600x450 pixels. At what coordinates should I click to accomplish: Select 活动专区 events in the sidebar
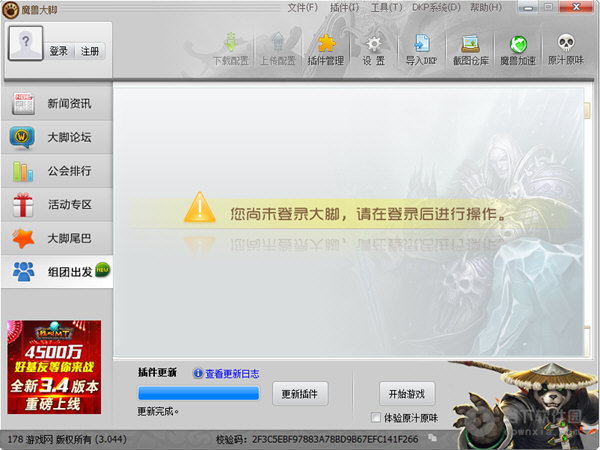pos(57,204)
